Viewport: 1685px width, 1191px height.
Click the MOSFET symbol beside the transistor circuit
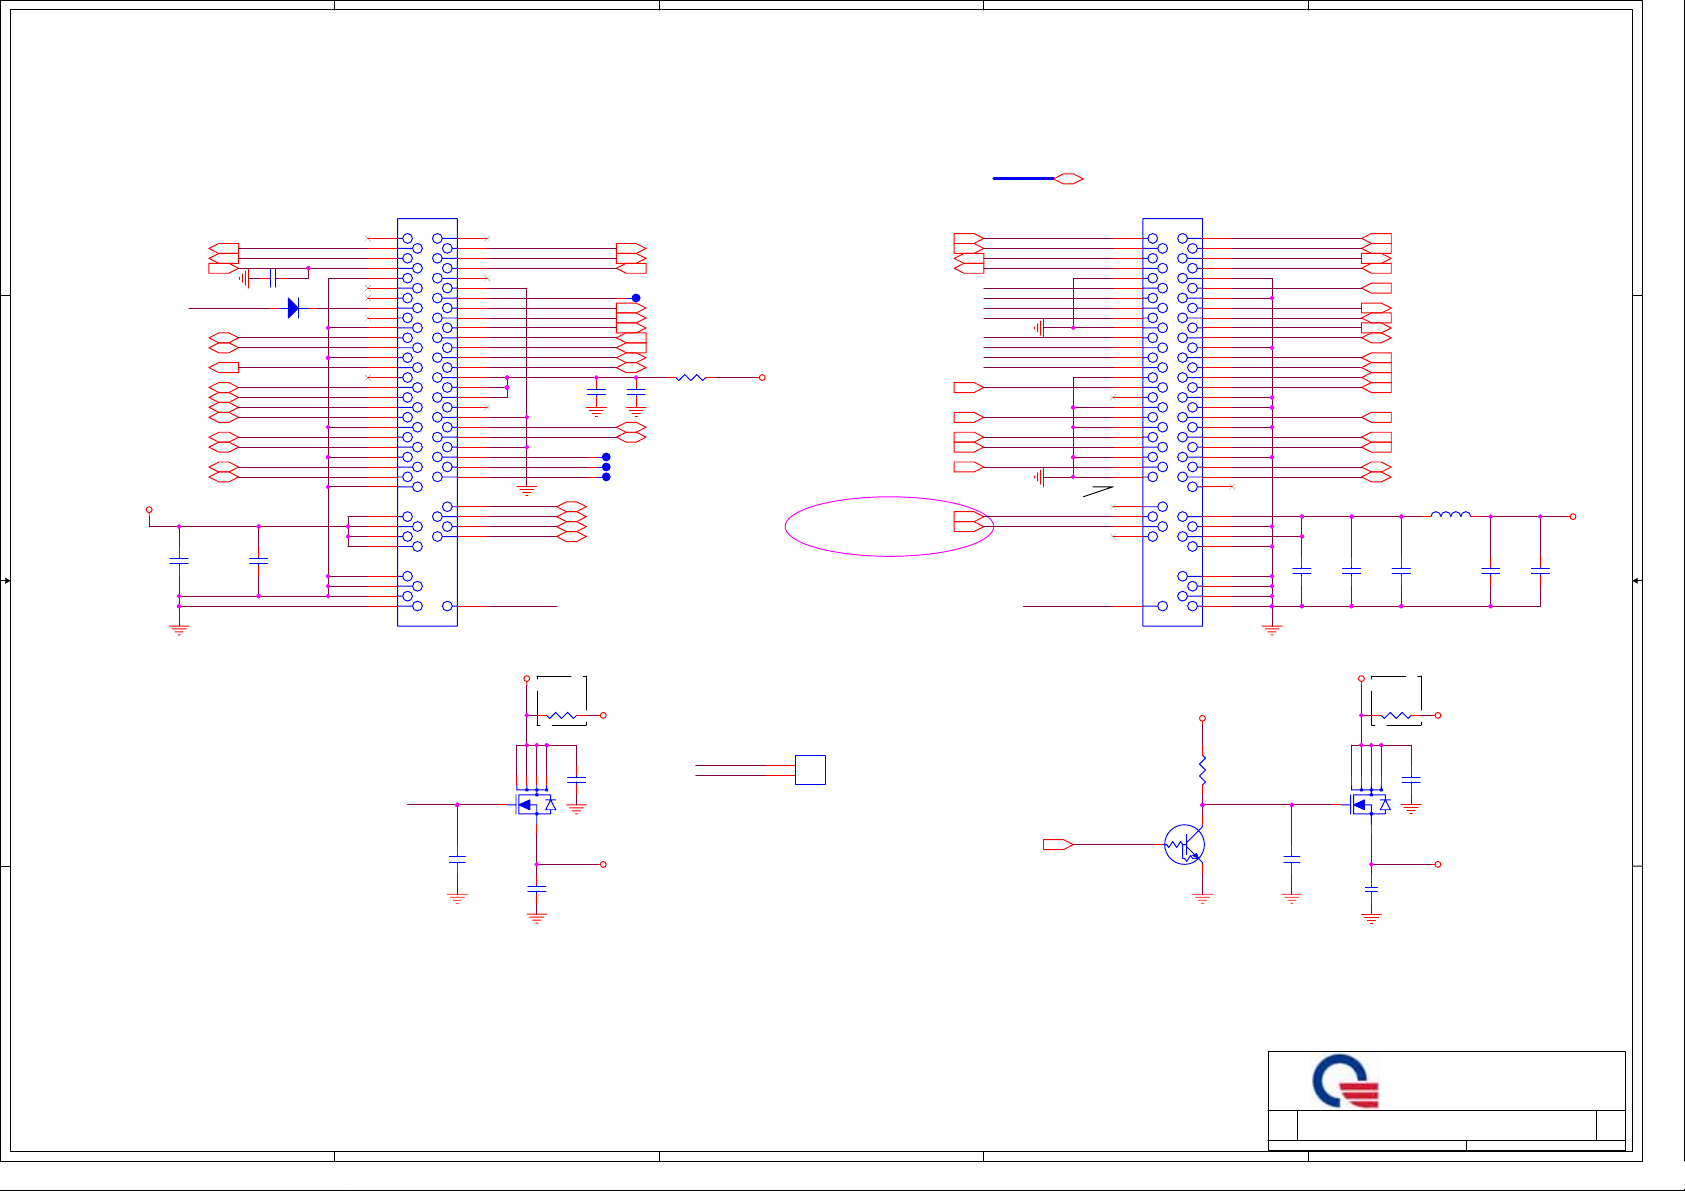pyautogui.click(x=1370, y=803)
